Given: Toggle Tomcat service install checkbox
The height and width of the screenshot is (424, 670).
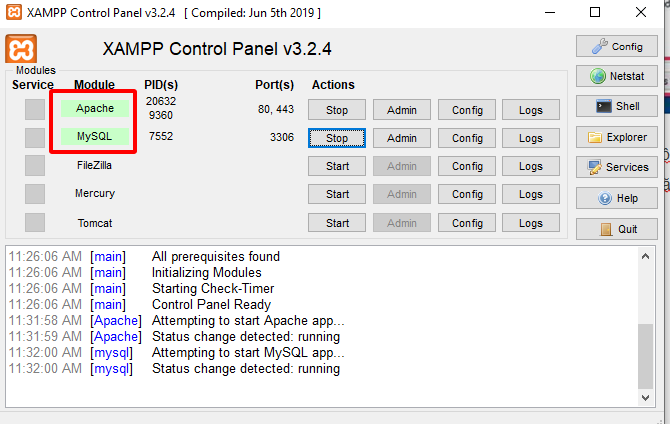Looking at the screenshot, I should coord(35,223).
